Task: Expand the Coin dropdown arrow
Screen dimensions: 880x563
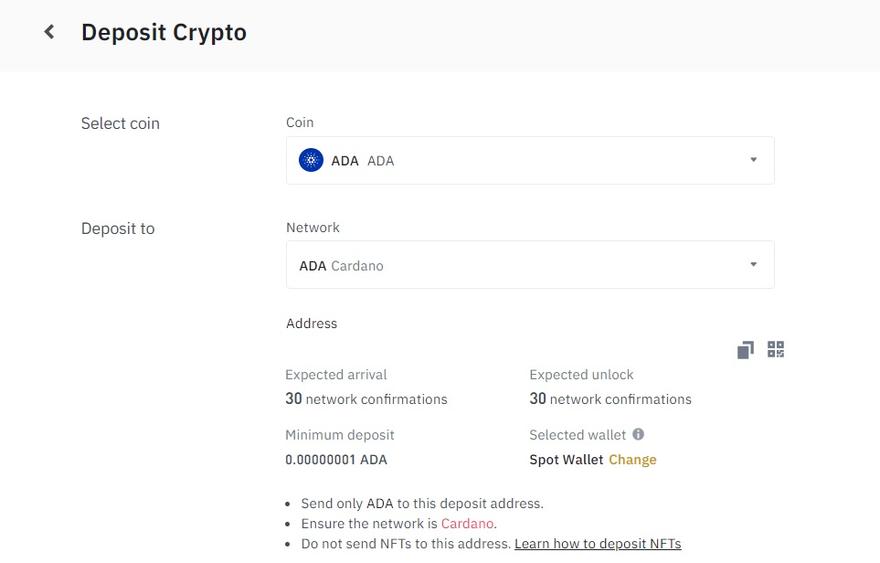Action: tap(754, 160)
